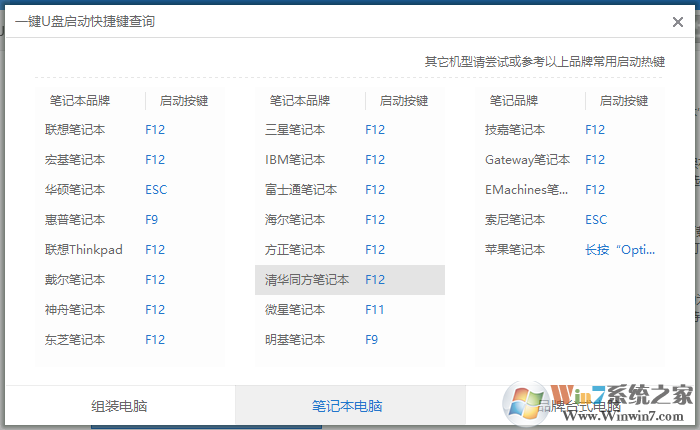Select the 苹果笔记本 row
The width and height of the screenshot is (700, 430).
(570, 249)
